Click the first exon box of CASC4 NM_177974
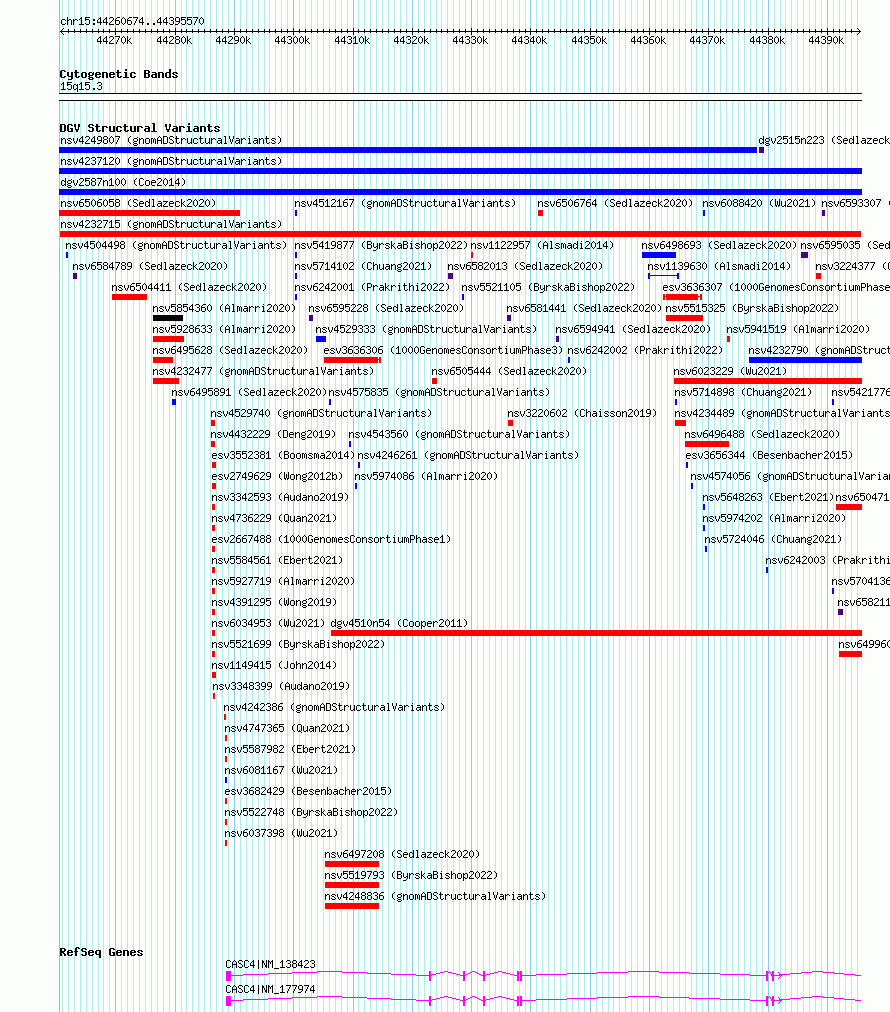This screenshot has width=890, height=1012. [228, 1001]
